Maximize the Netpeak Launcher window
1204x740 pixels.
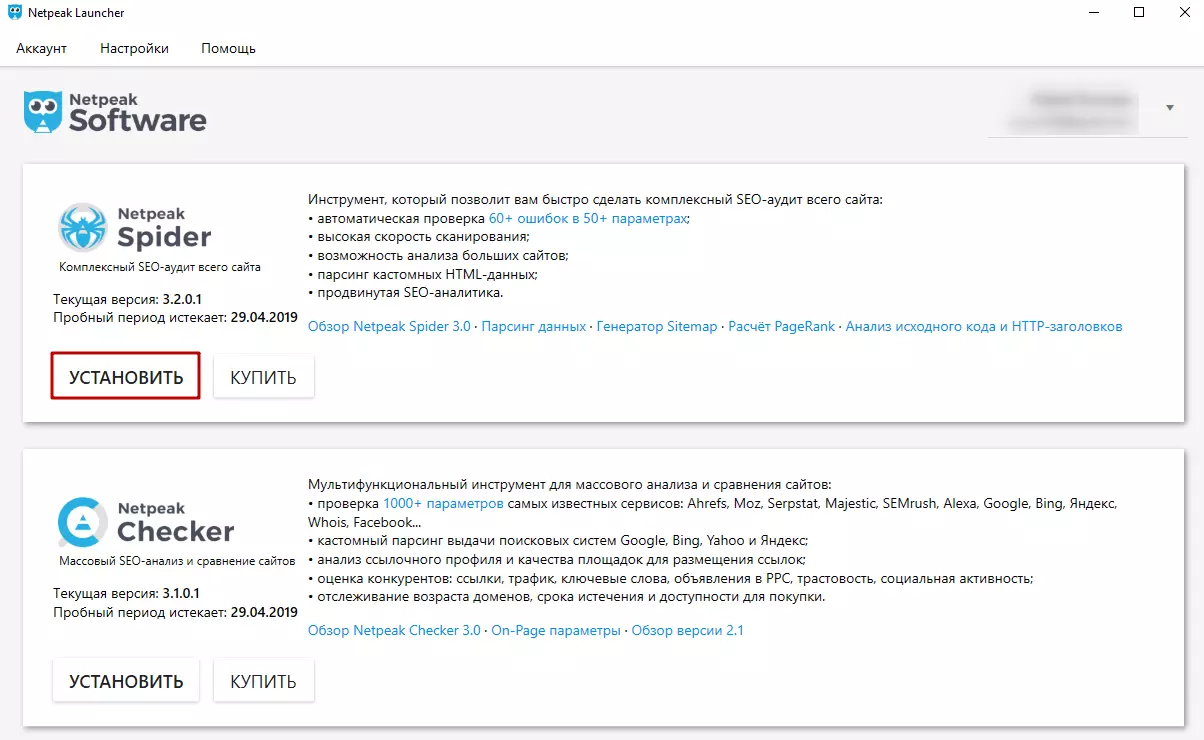tap(1139, 13)
